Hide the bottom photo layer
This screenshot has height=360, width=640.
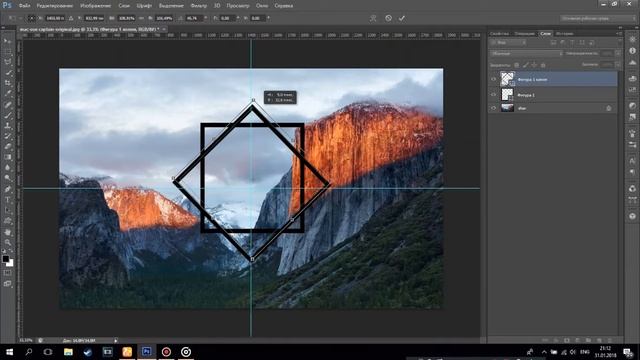[493, 108]
